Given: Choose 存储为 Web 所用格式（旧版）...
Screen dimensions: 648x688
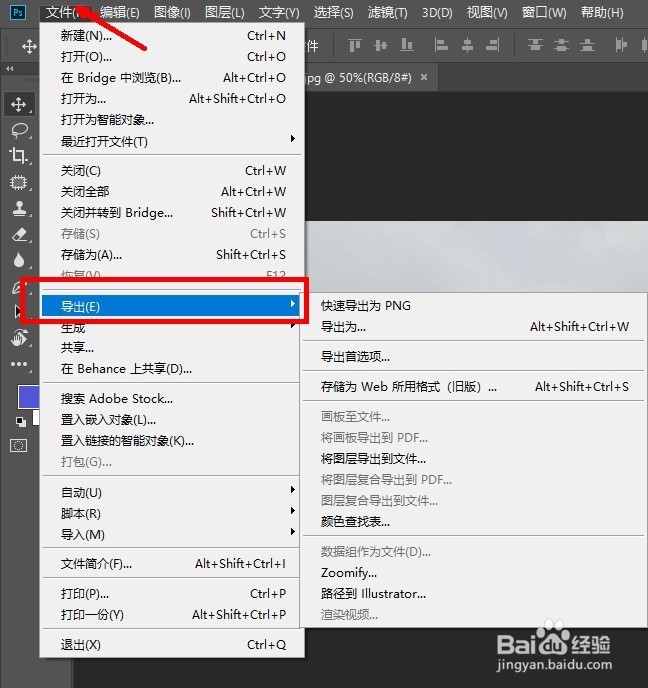Looking at the screenshot, I should point(474,387).
